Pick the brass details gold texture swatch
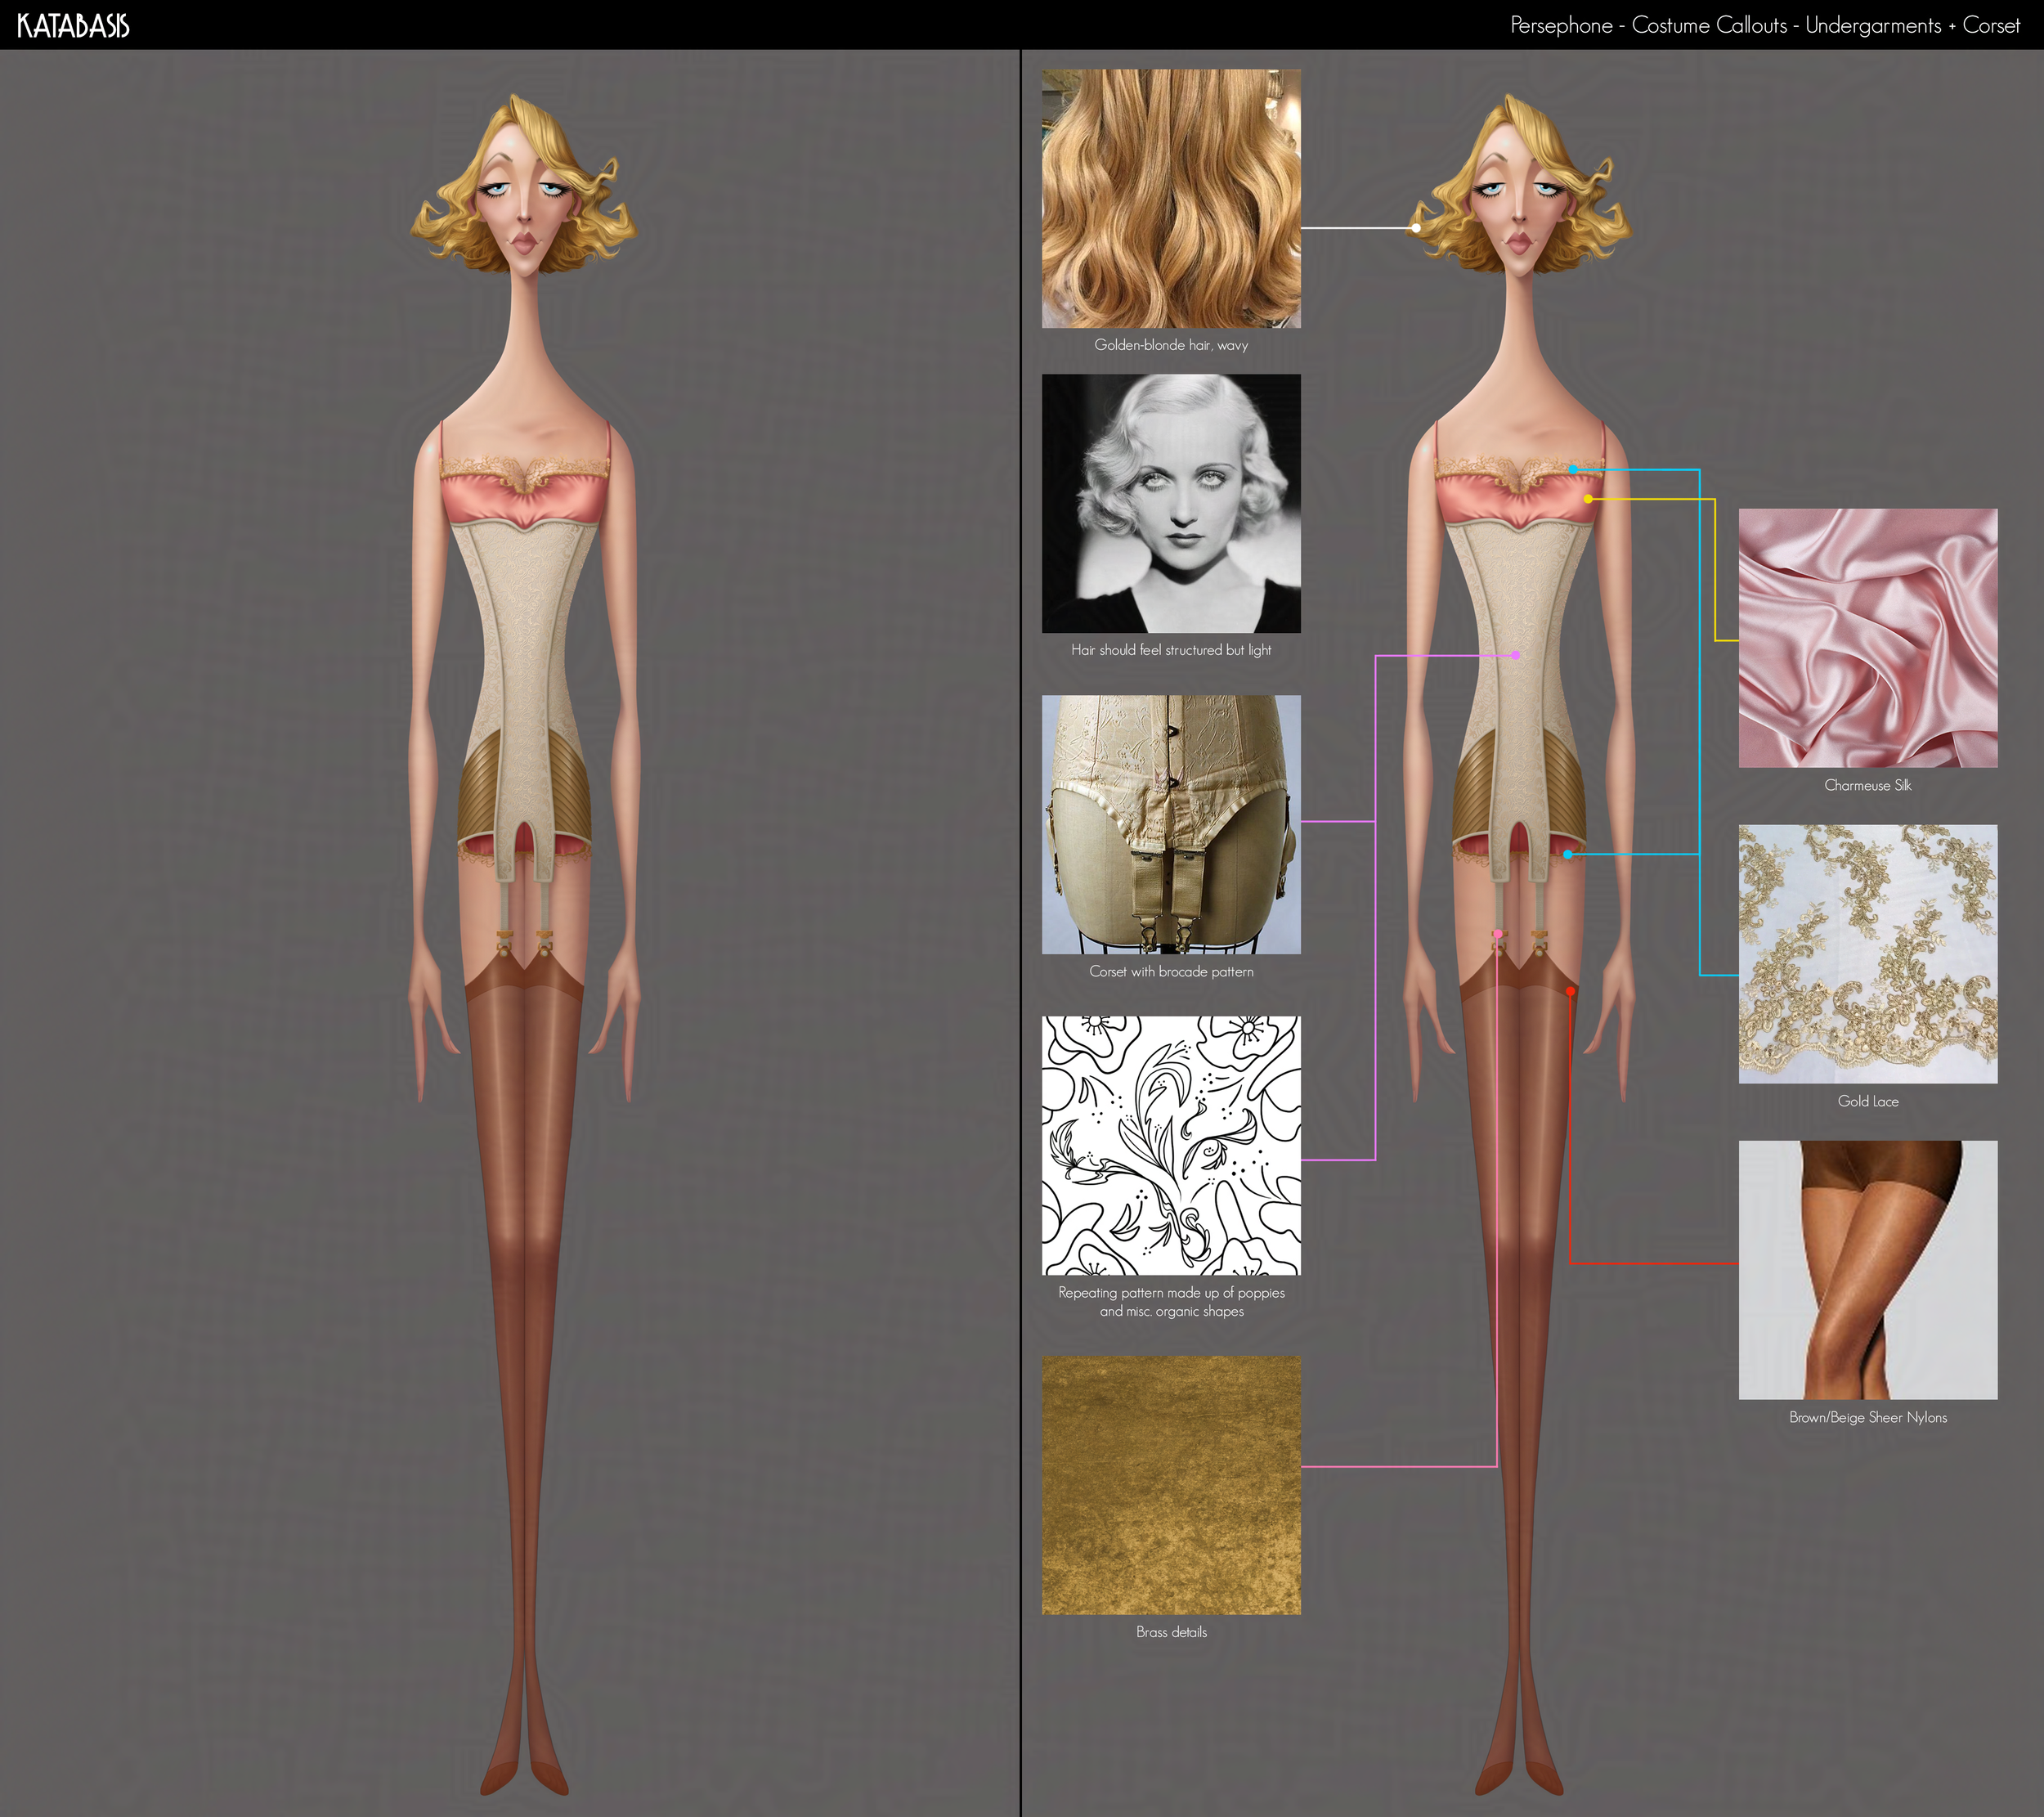The image size is (2044, 1817). 1171,1485
